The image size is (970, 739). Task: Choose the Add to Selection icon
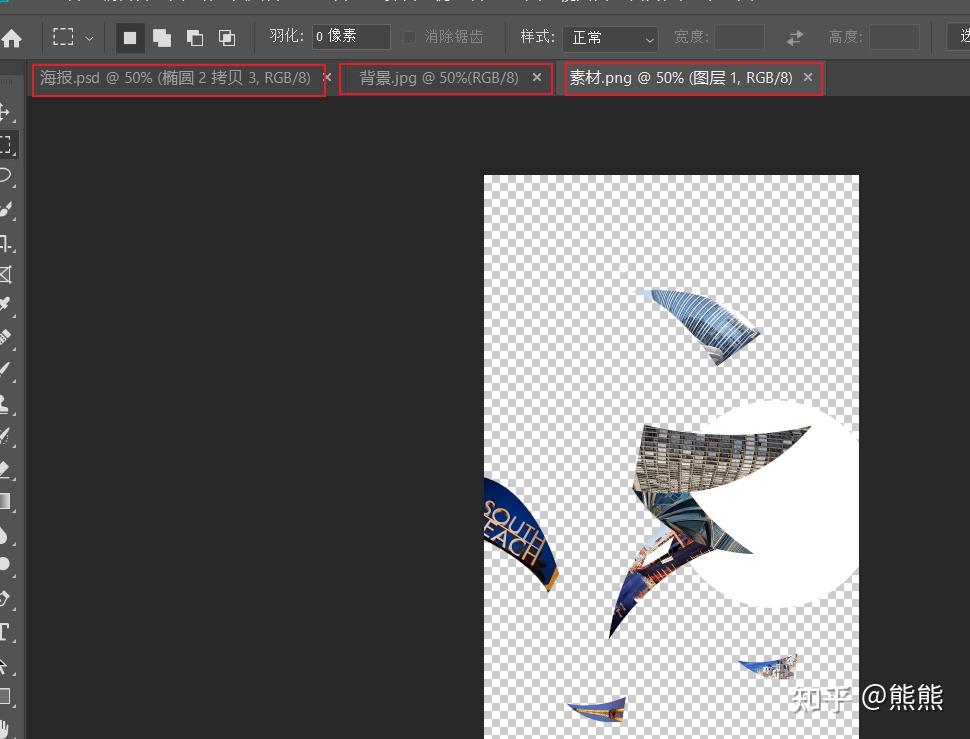click(x=162, y=38)
